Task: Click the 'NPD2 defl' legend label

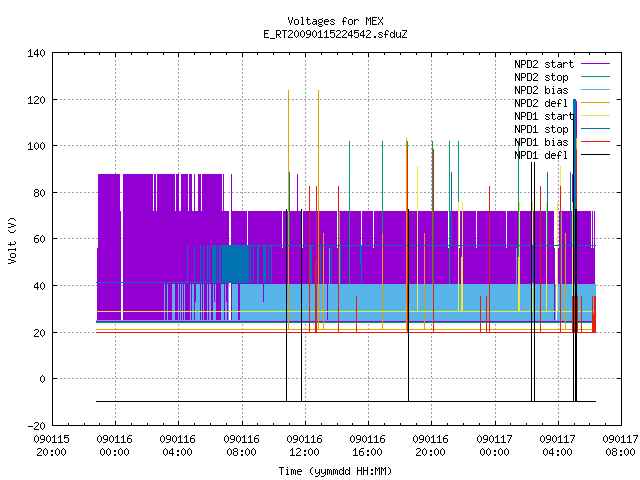Action: click(x=541, y=103)
